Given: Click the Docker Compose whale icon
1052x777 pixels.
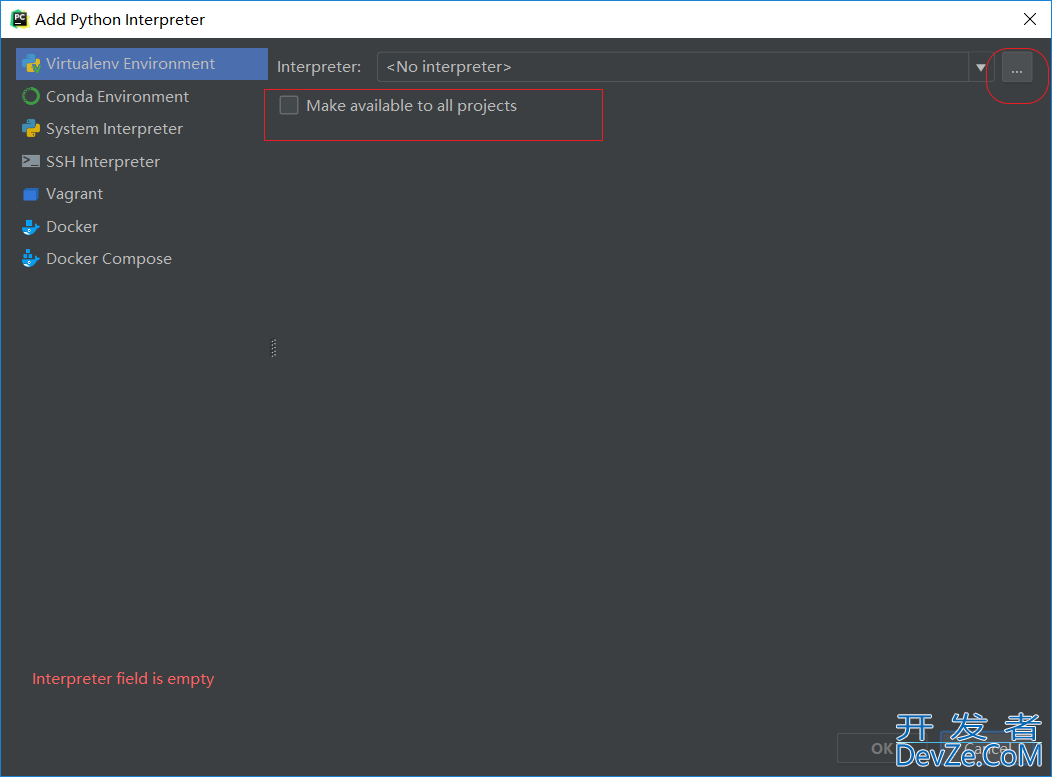Looking at the screenshot, I should point(31,258).
